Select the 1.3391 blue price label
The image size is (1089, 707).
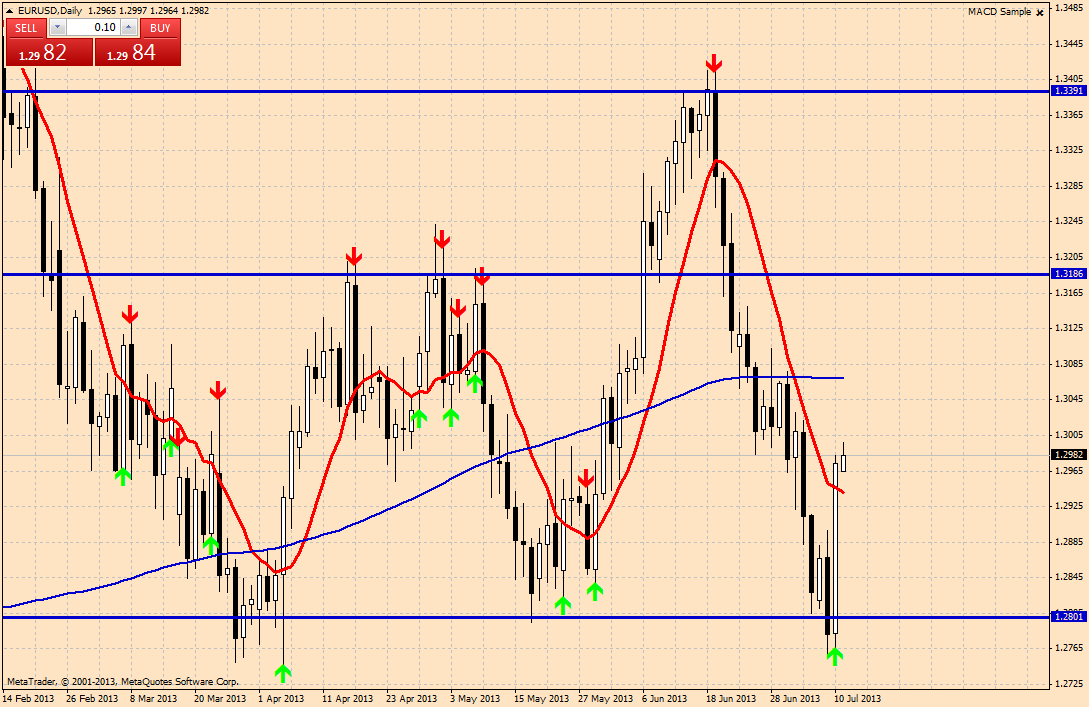point(1069,91)
